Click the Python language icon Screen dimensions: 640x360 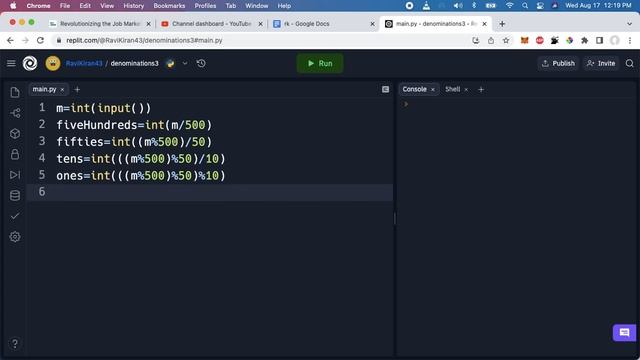(170, 63)
